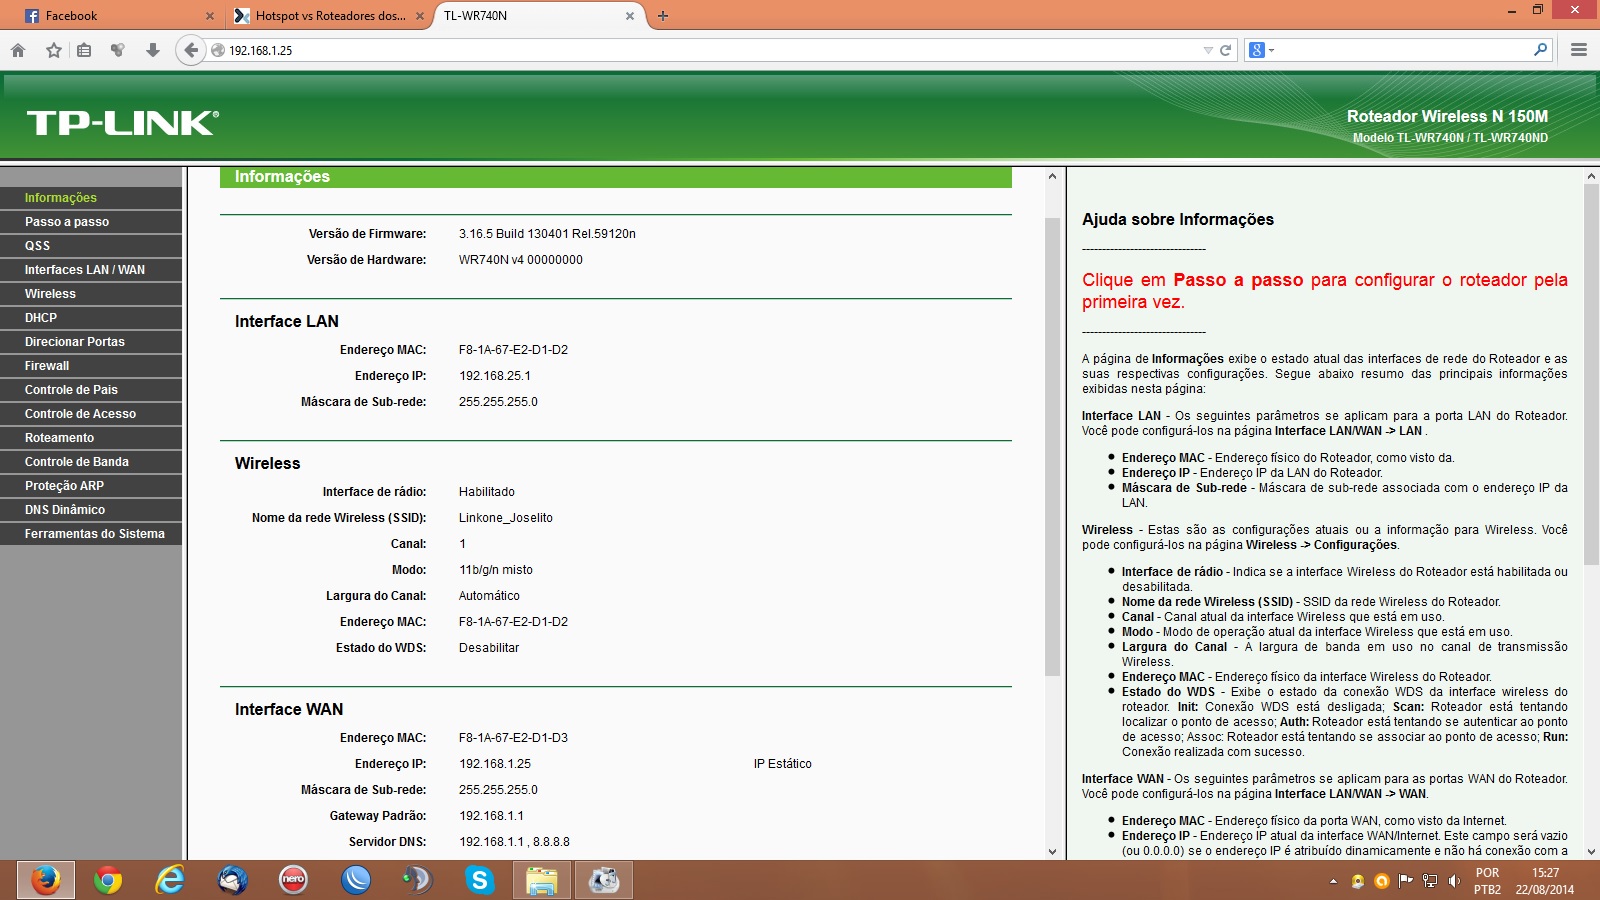Launch Google Chrome from the taskbar

coord(108,880)
